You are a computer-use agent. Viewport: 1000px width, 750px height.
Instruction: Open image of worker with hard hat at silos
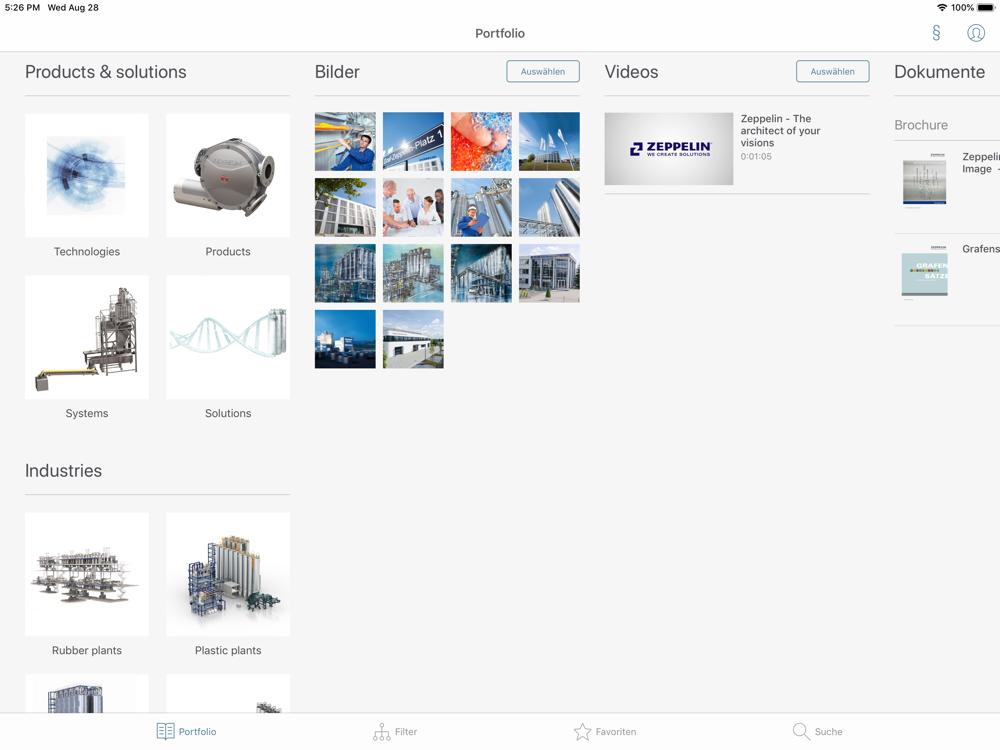pyautogui.click(x=481, y=207)
